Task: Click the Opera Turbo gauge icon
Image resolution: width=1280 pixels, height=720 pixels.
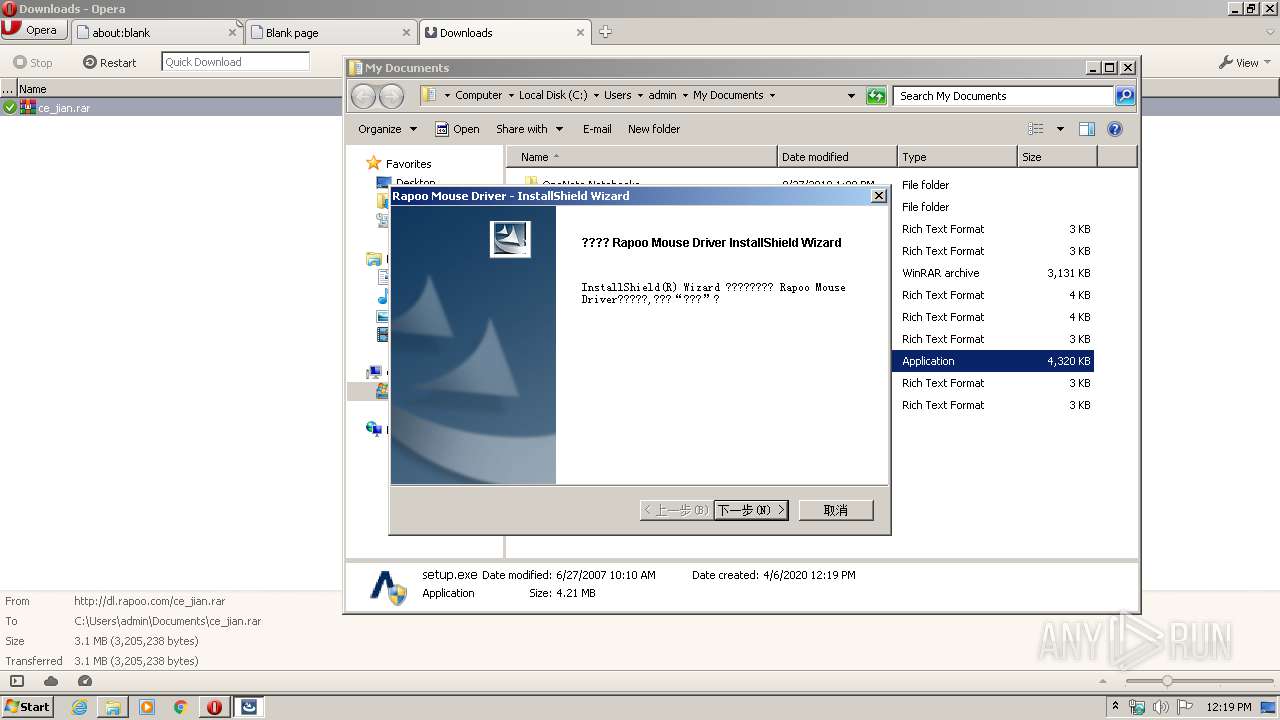Action: (x=85, y=681)
